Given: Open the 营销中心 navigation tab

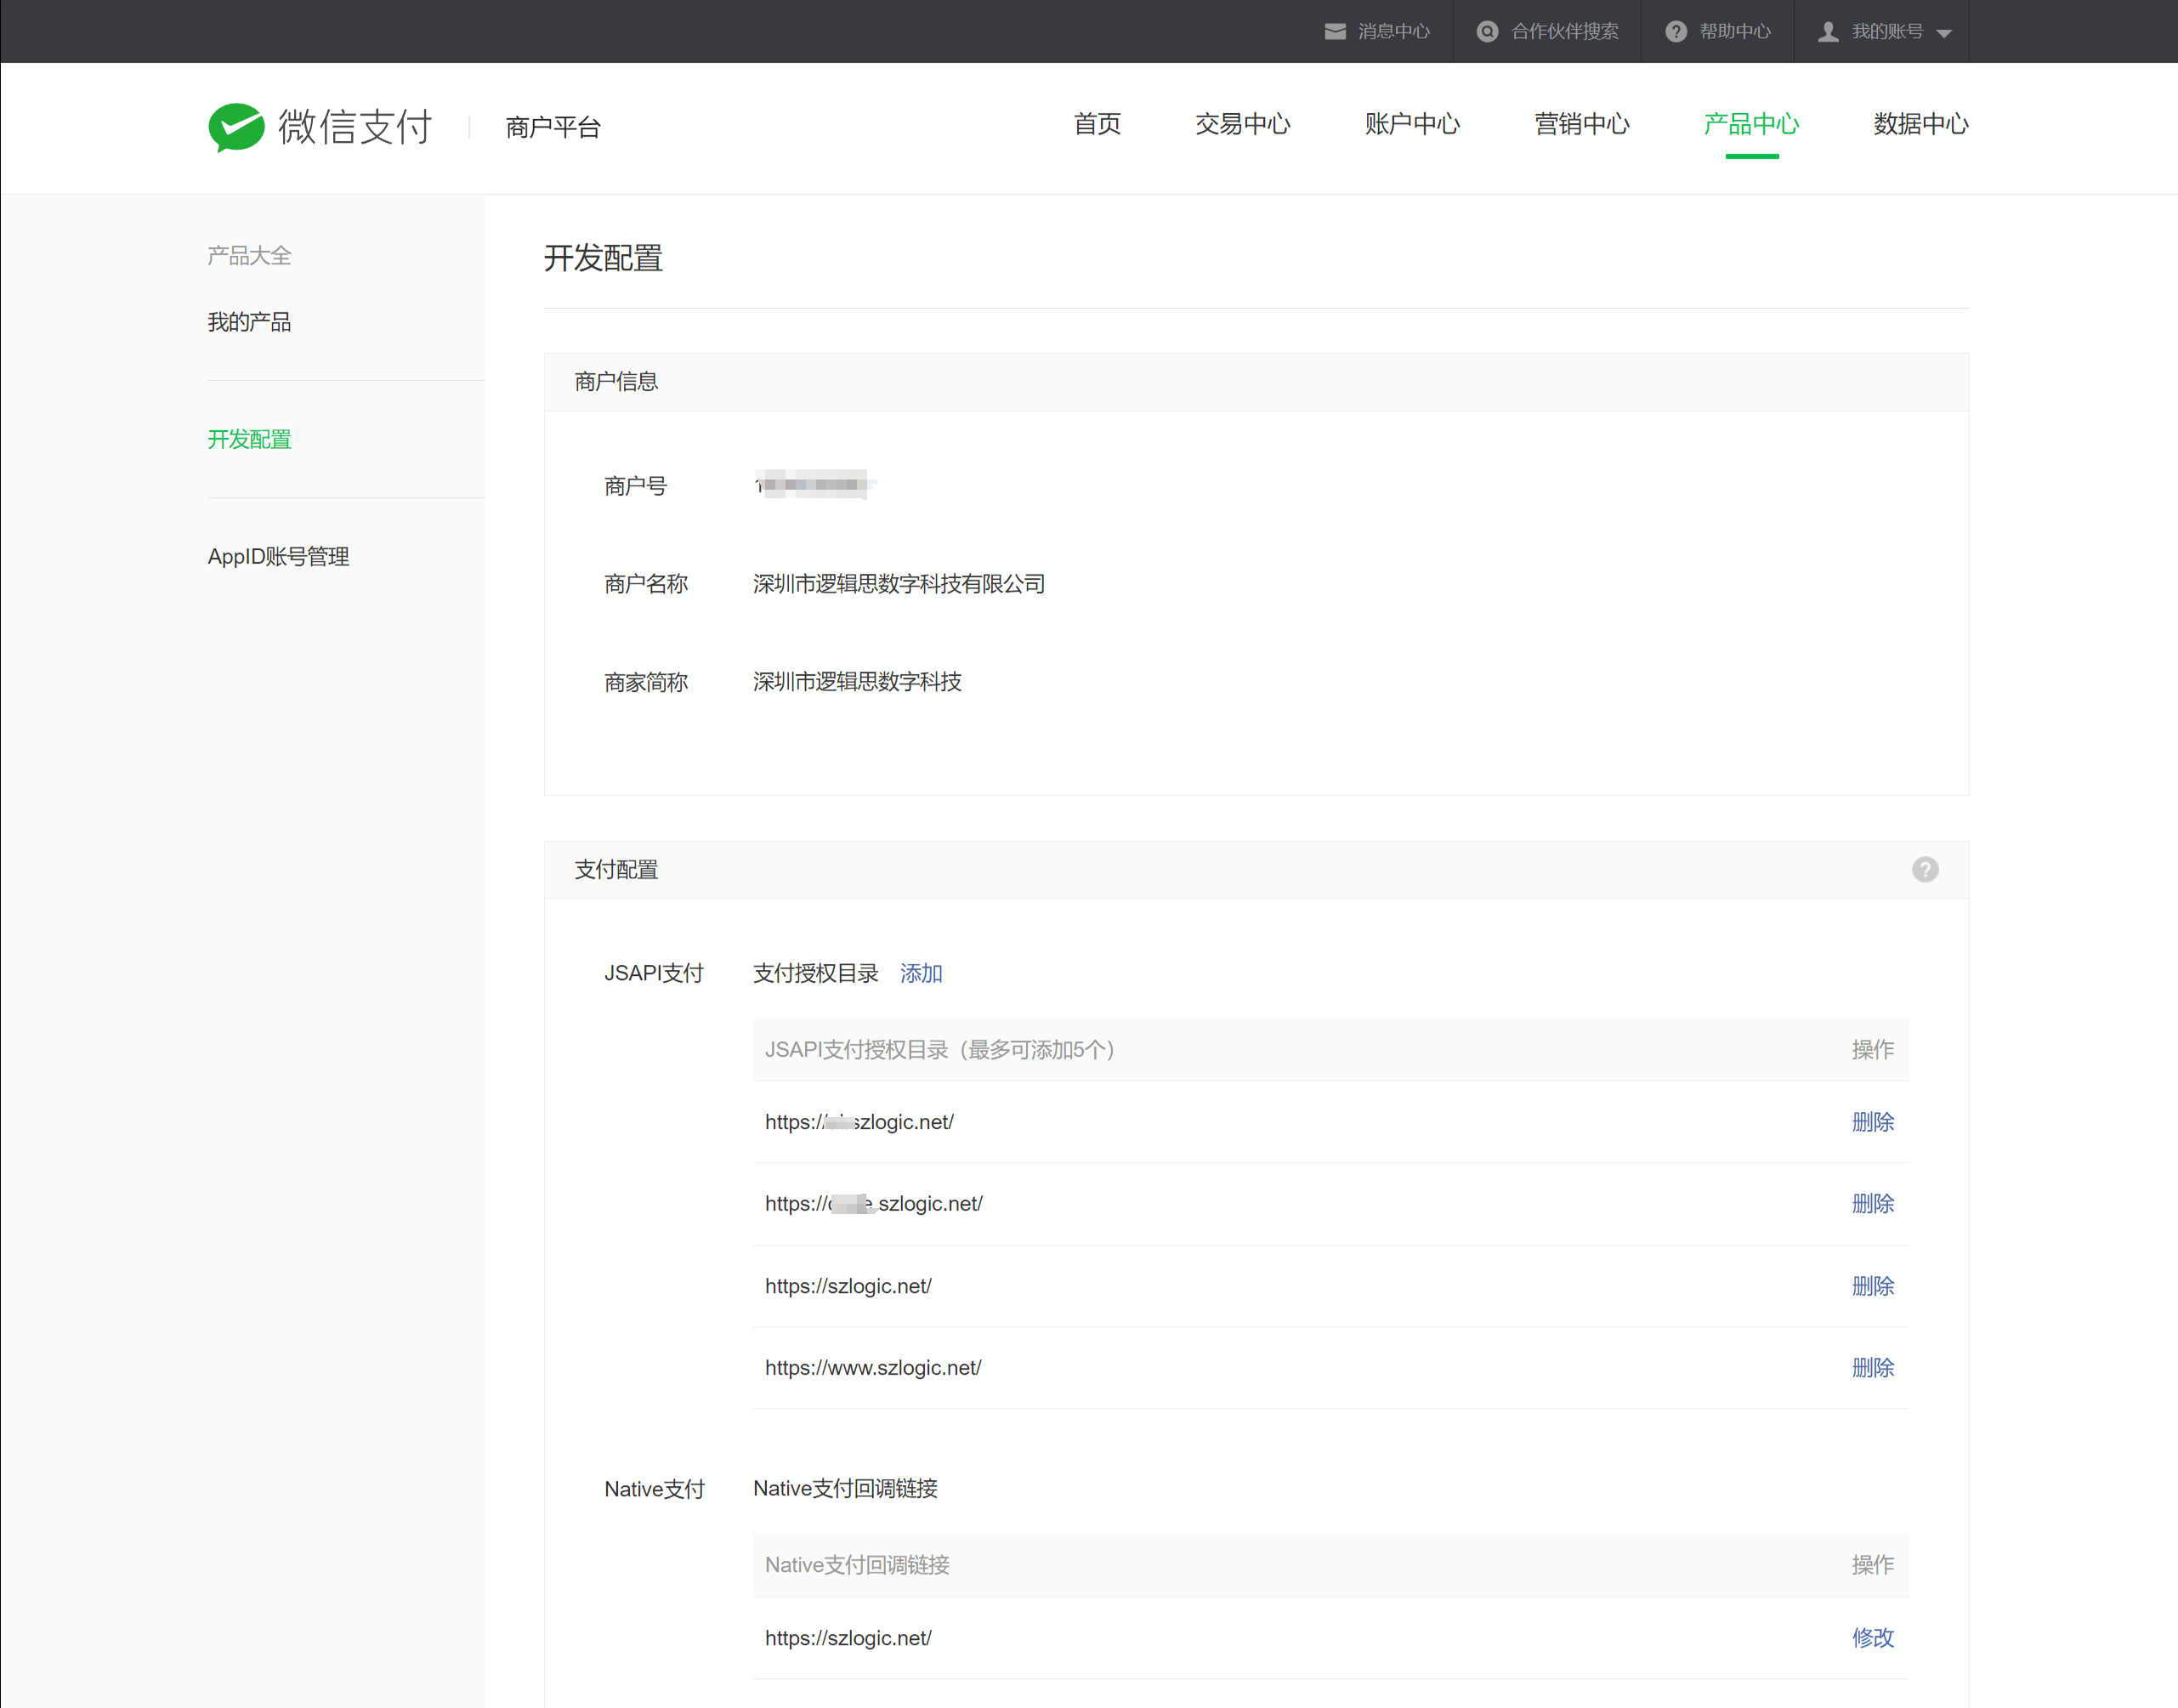Looking at the screenshot, I should pos(1582,124).
